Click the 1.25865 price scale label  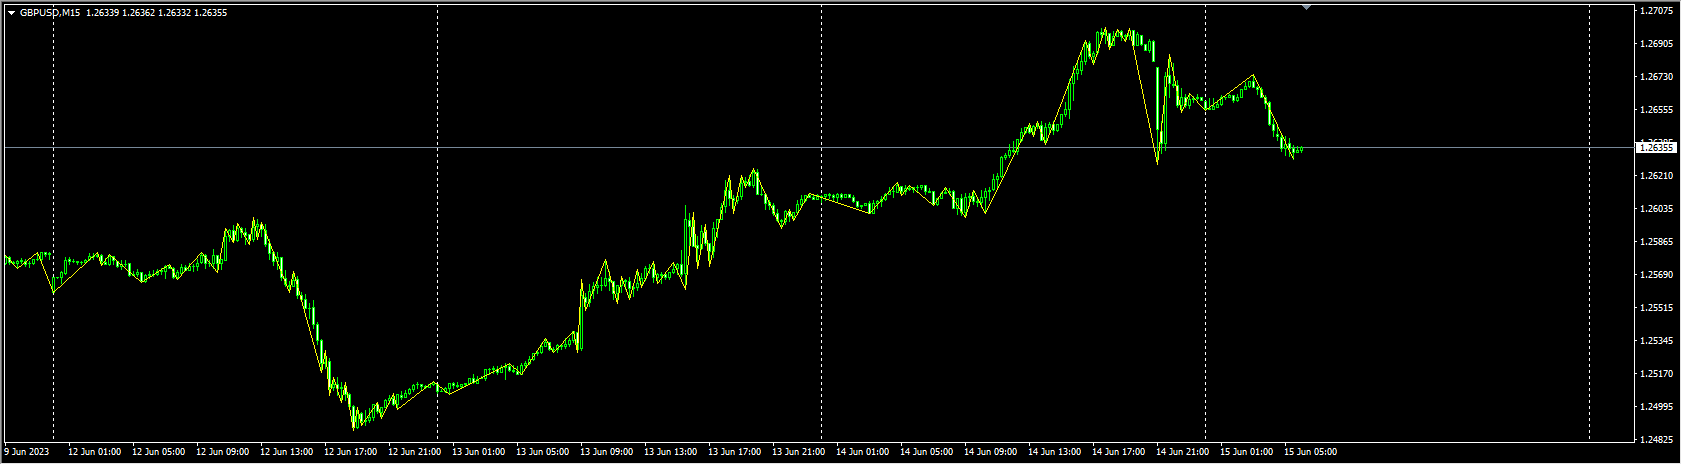(x=1658, y=242)
